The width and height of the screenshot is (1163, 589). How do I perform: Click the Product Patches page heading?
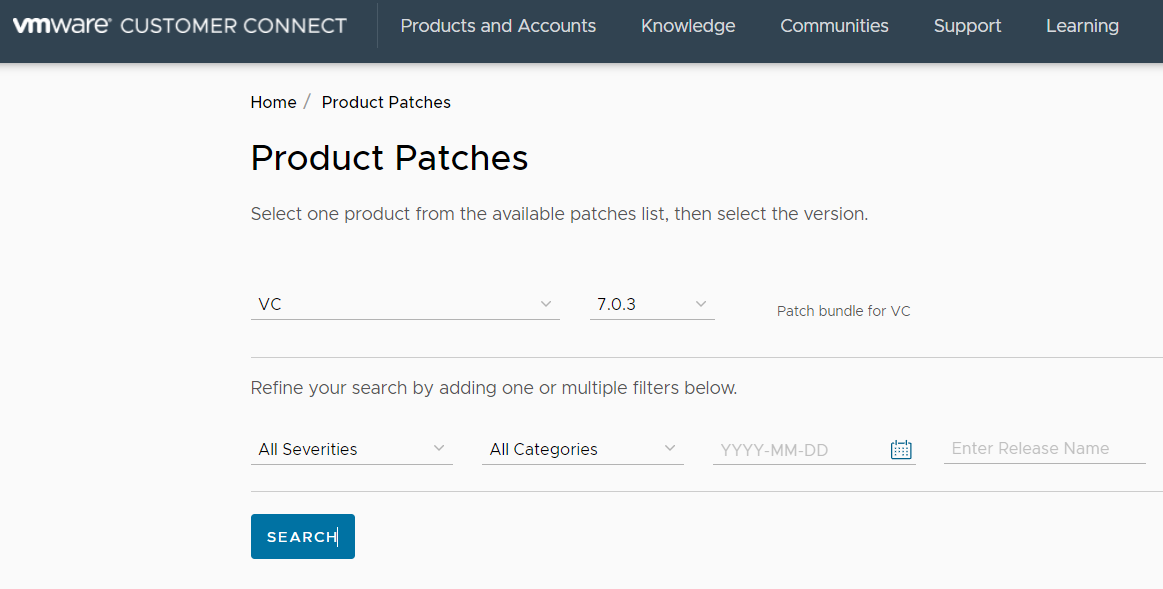tap(389, 158)
